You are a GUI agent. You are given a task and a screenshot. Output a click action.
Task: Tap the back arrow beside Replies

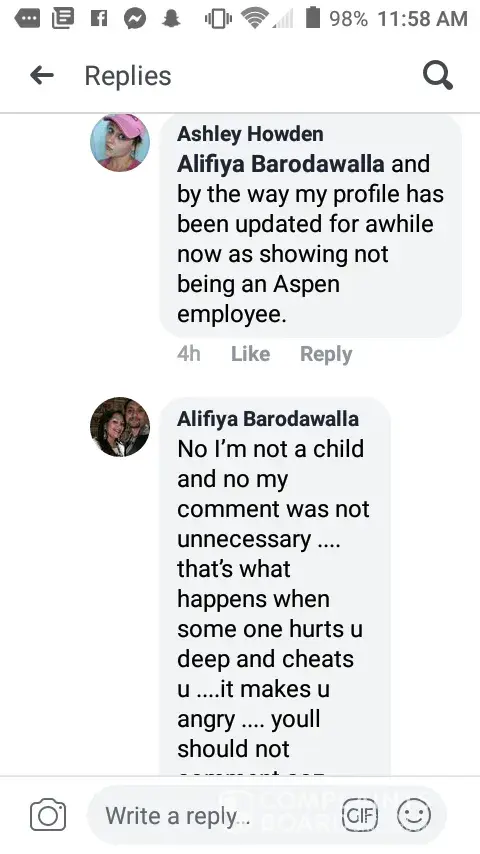[42, 76]
